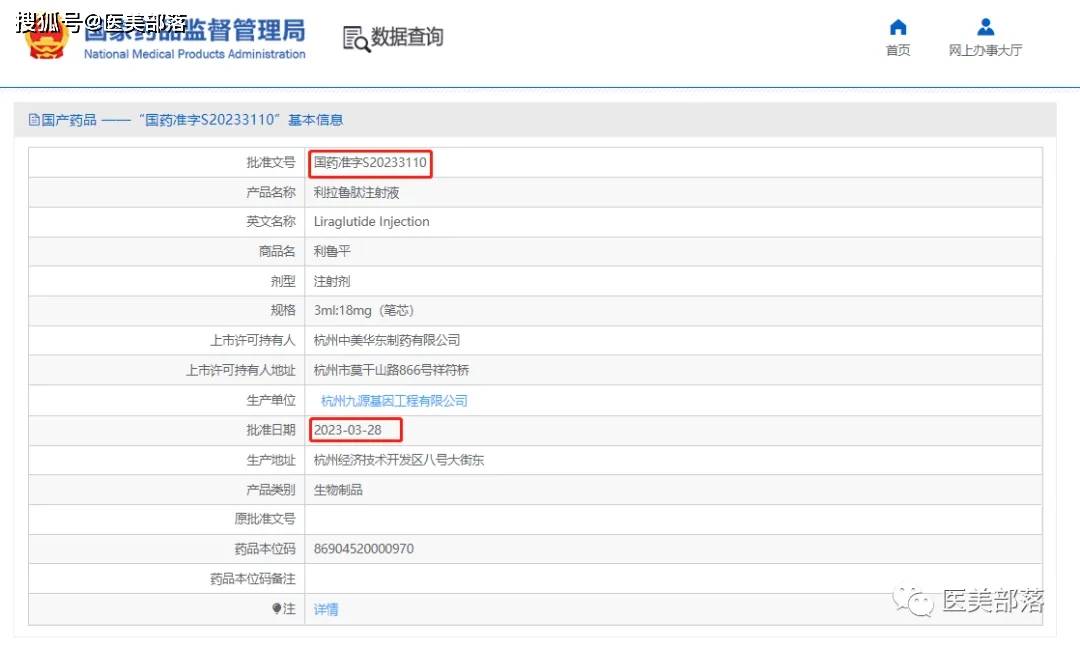
Task: Click the 原批准文号 row label
Action: (x=264, y=519)
